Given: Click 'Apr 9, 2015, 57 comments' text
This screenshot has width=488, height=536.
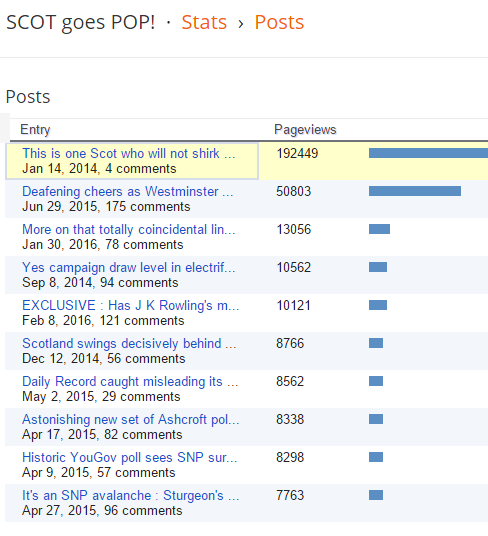Looking at the screenshot, I should (99, 473).
